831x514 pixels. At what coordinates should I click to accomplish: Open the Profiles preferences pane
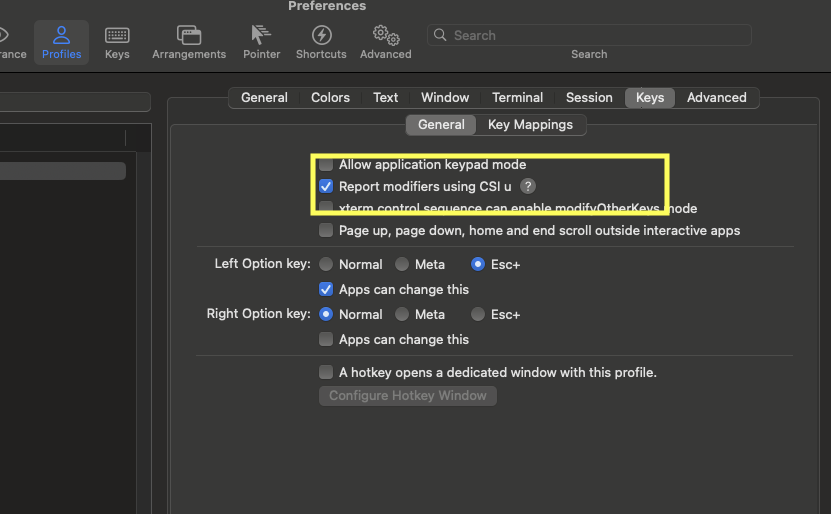tap(61, 43)
